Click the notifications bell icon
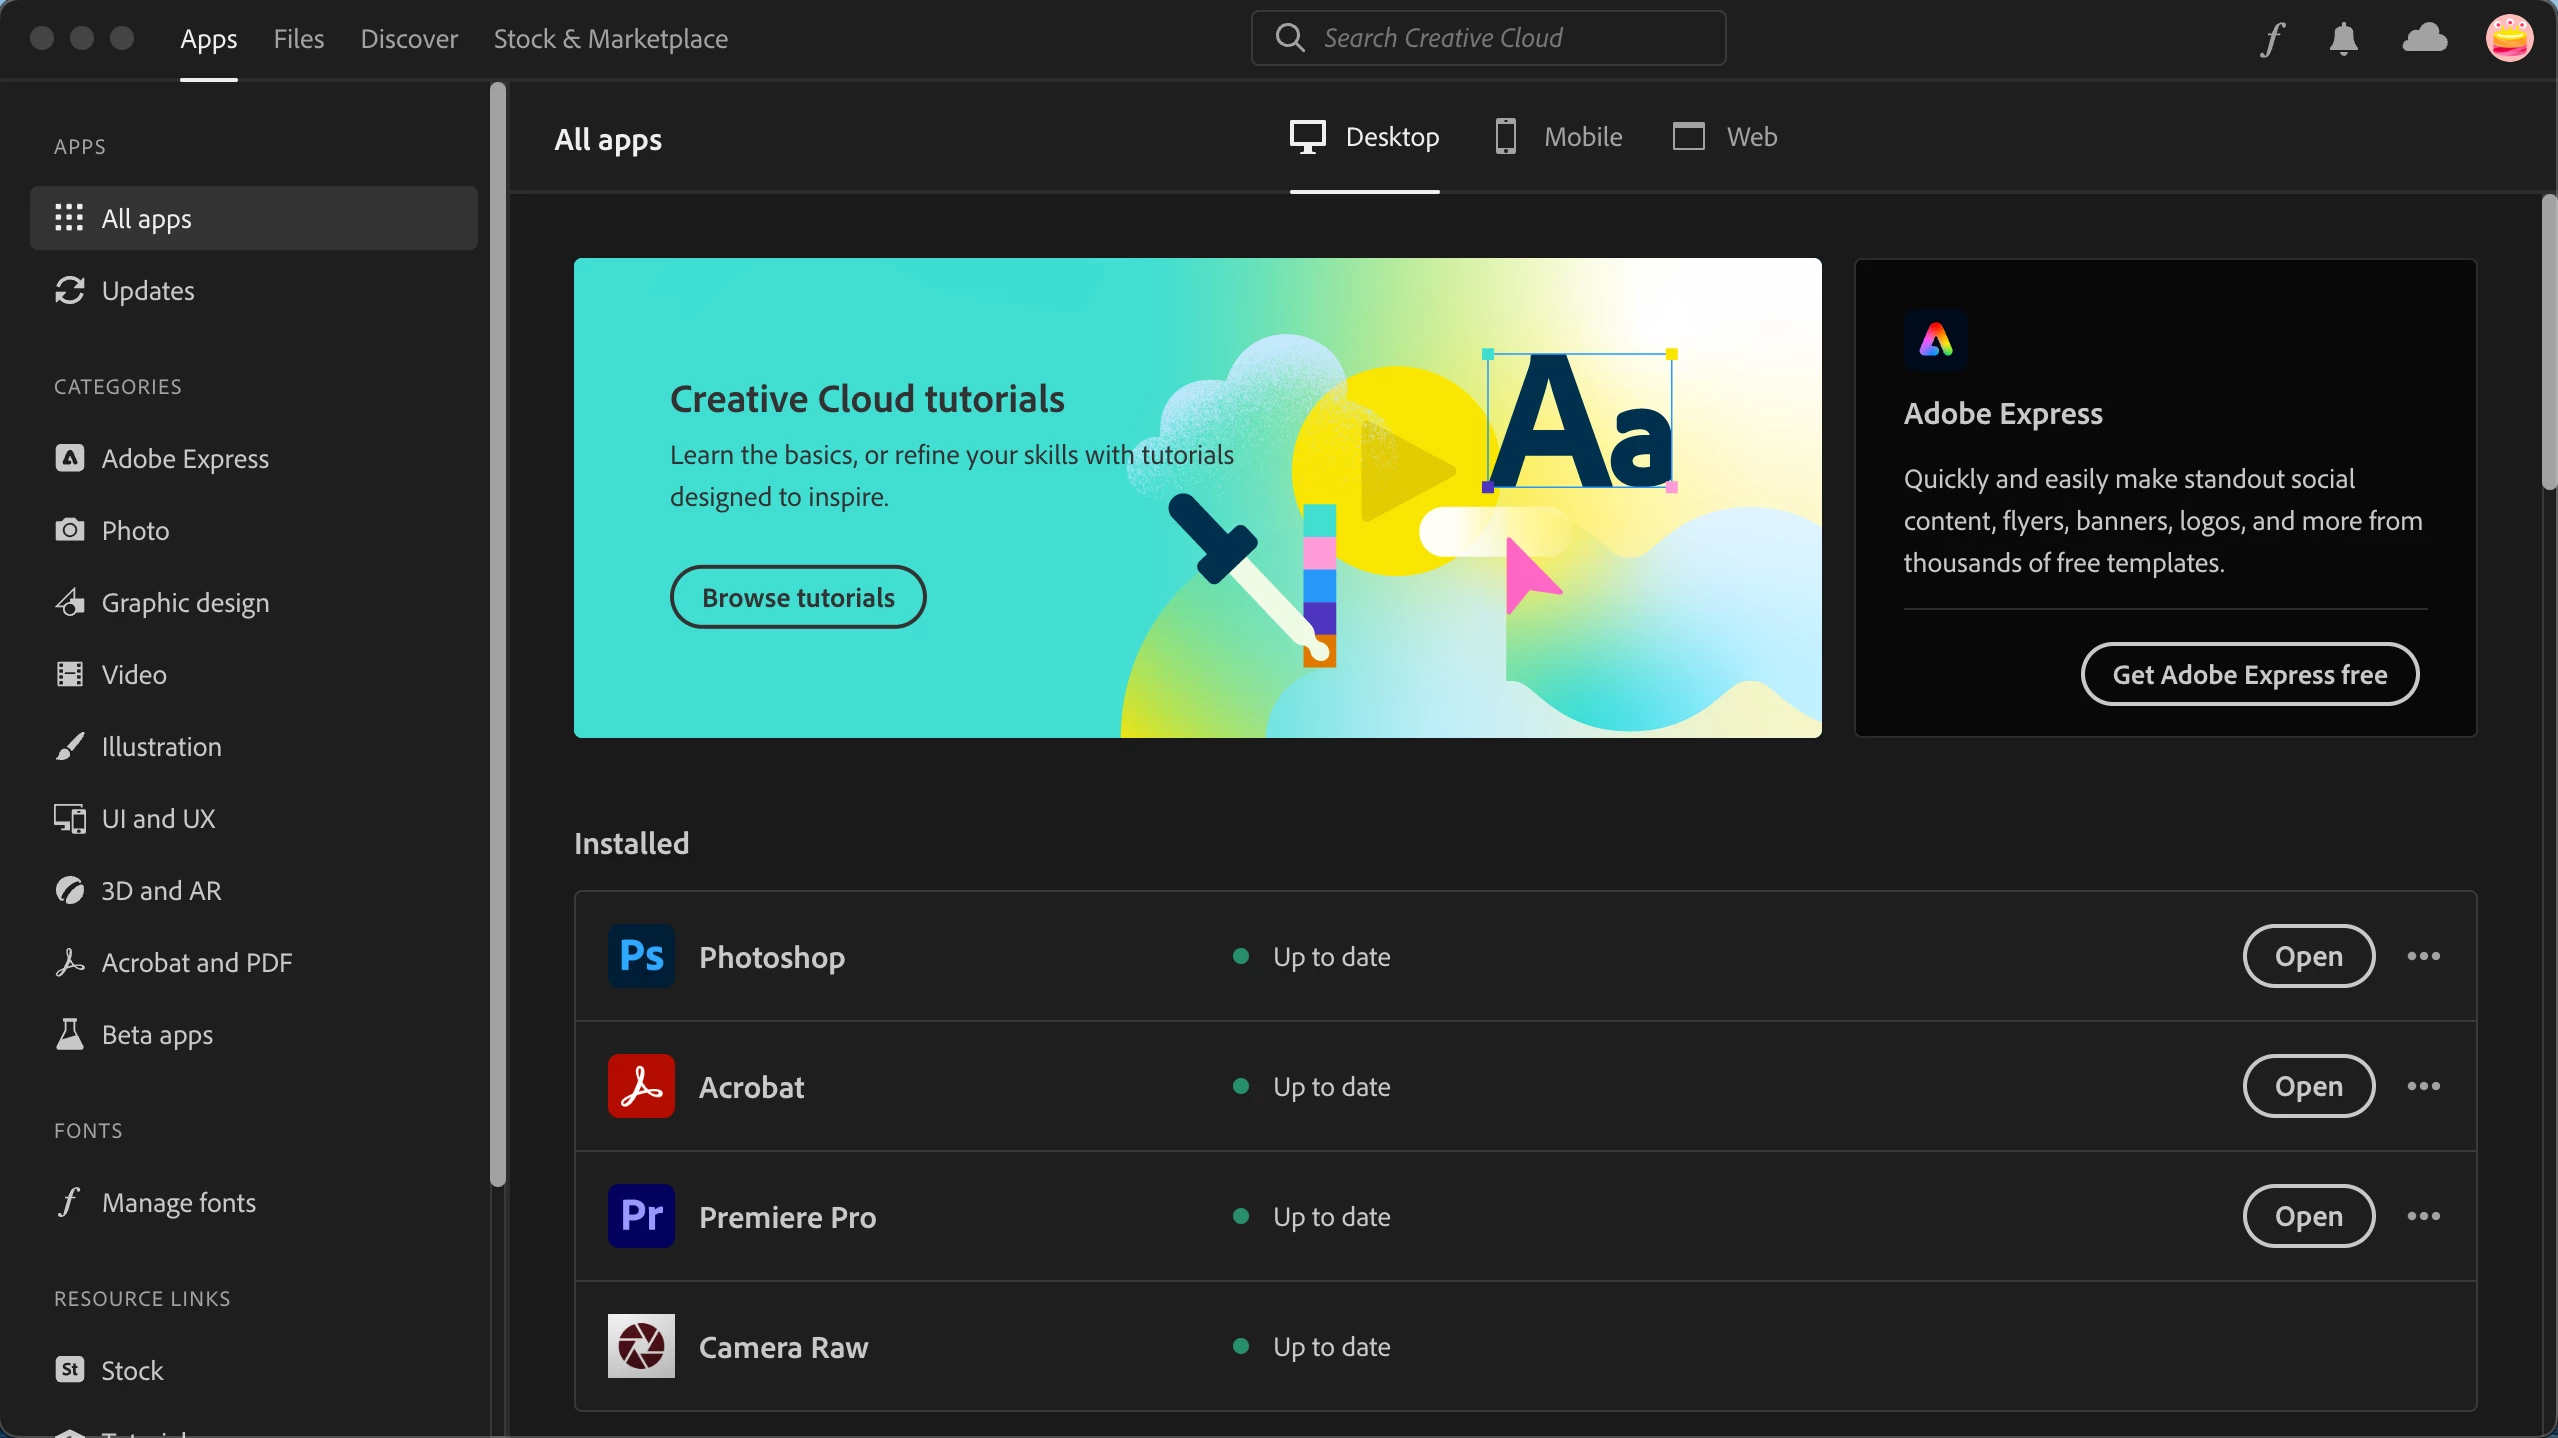 2343,39
